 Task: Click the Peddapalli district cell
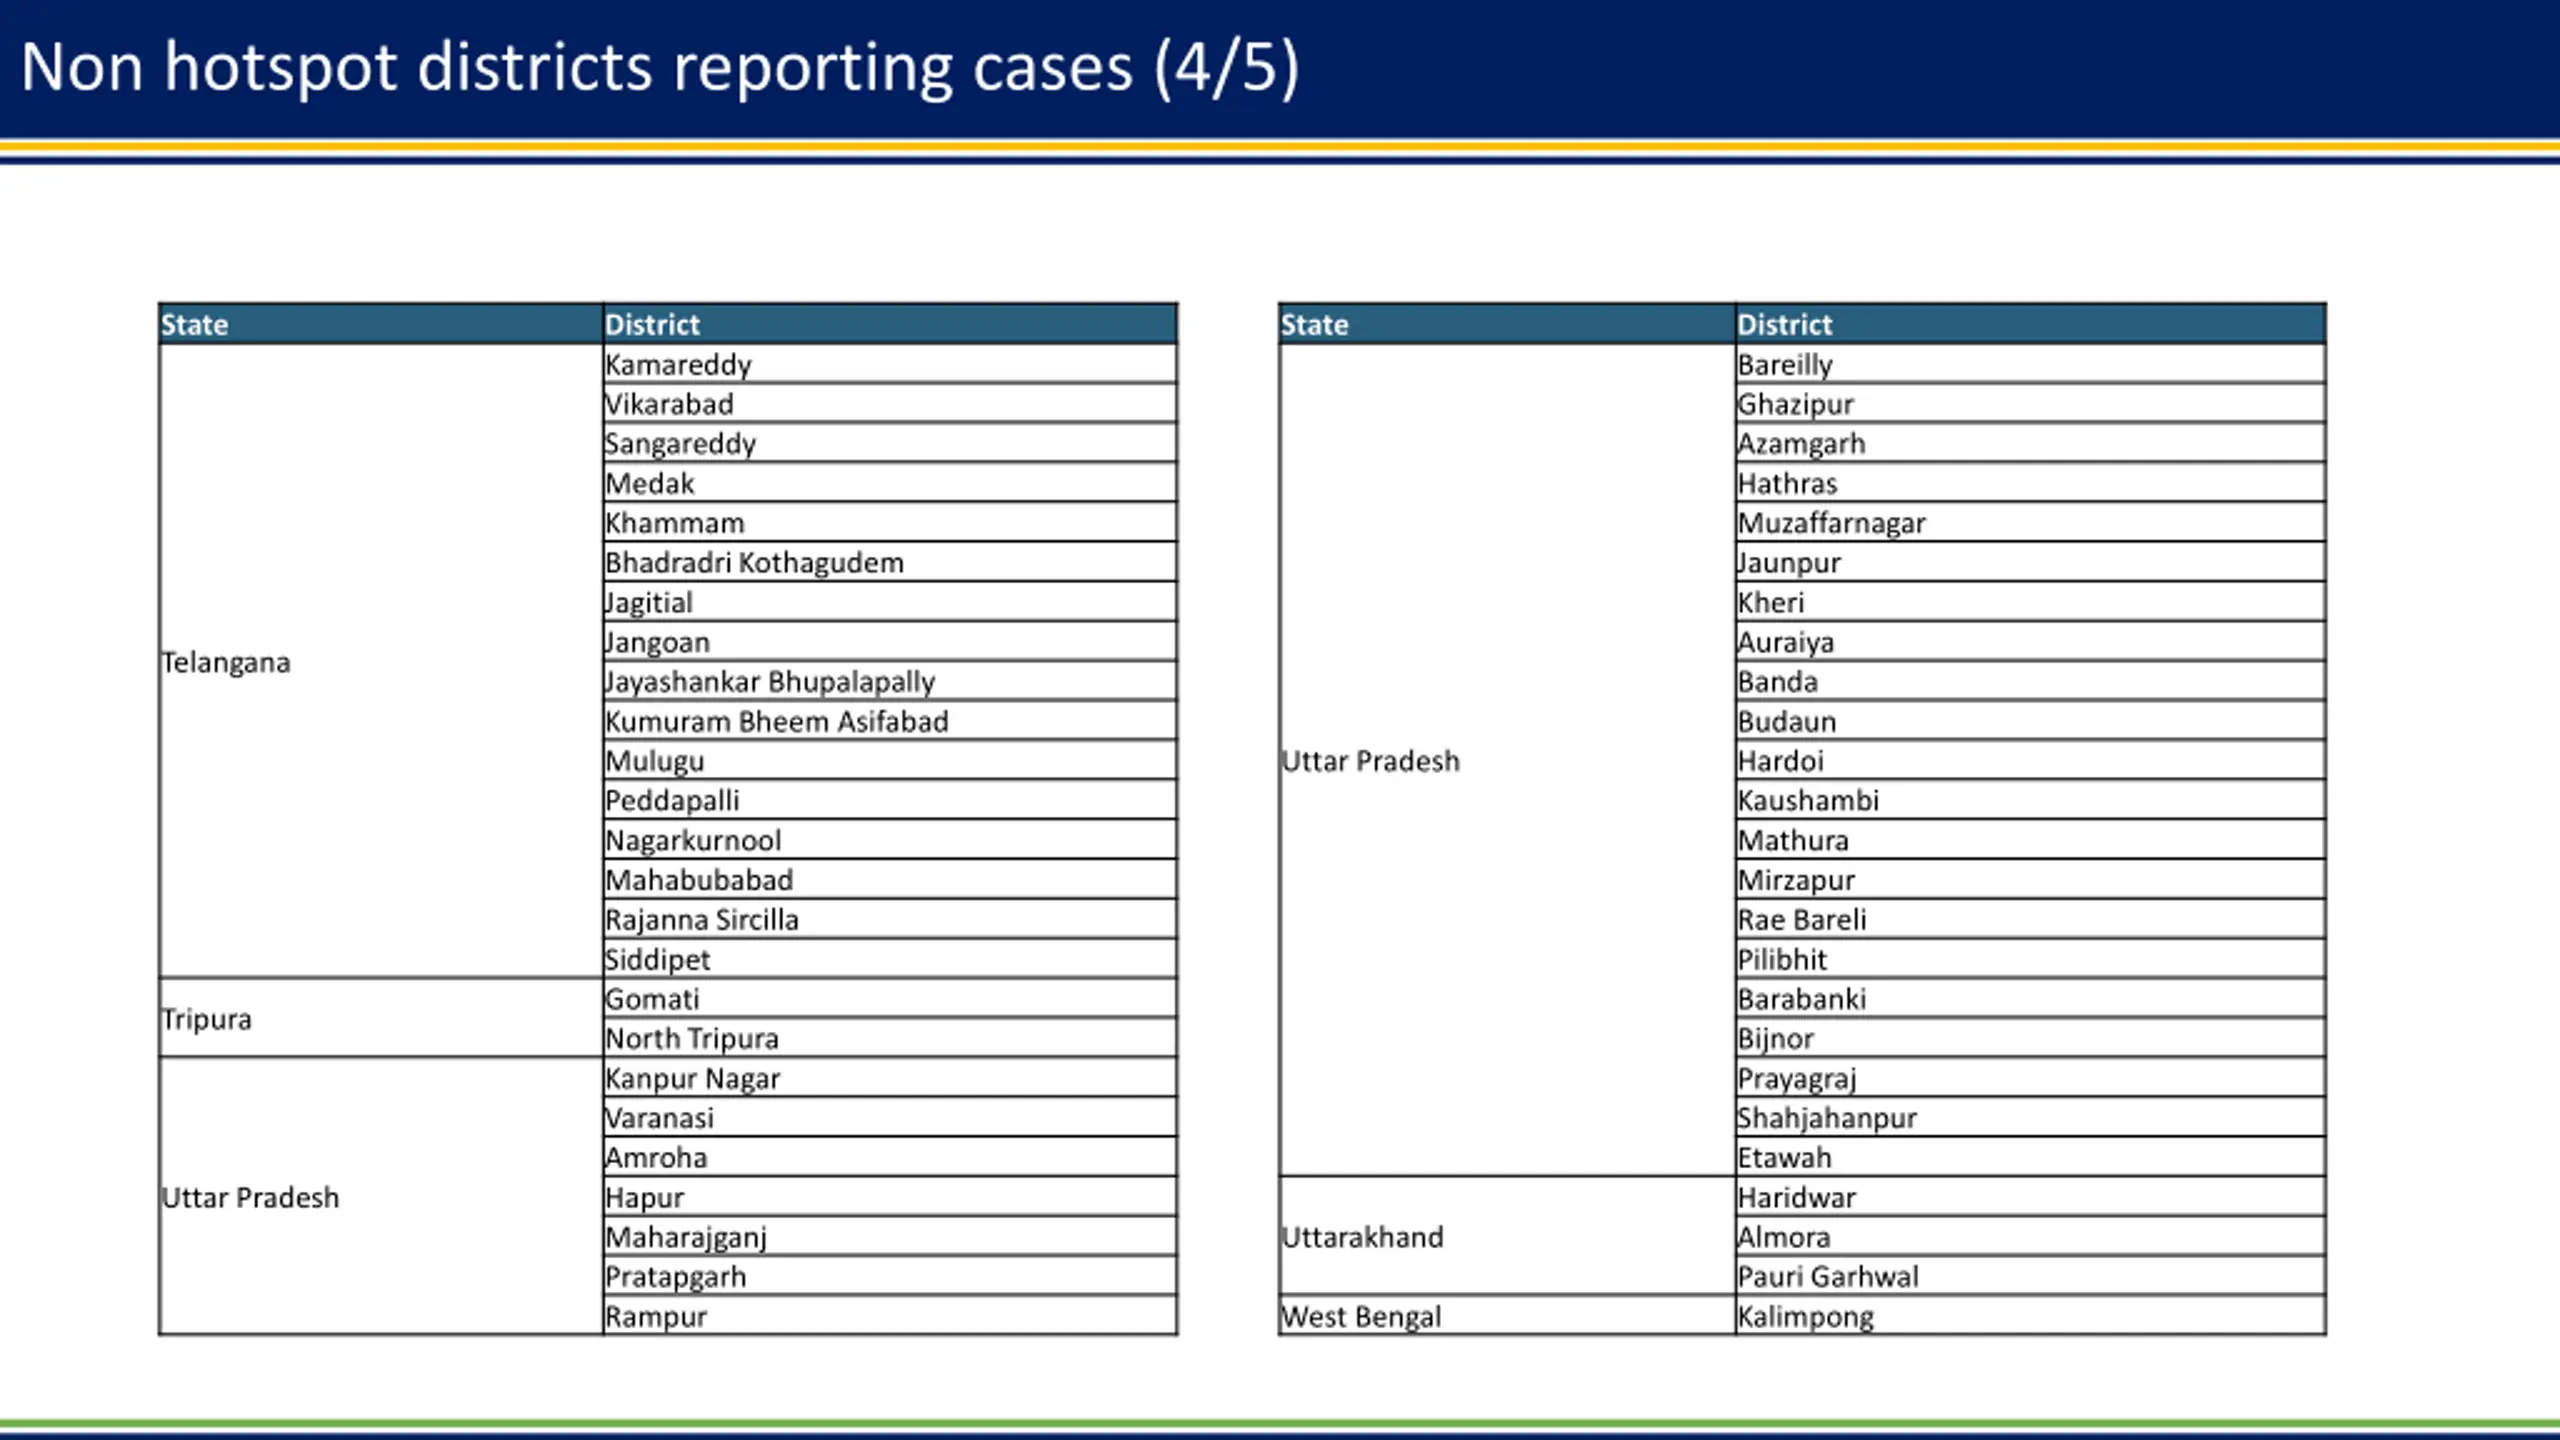click(x=890, y=800)
